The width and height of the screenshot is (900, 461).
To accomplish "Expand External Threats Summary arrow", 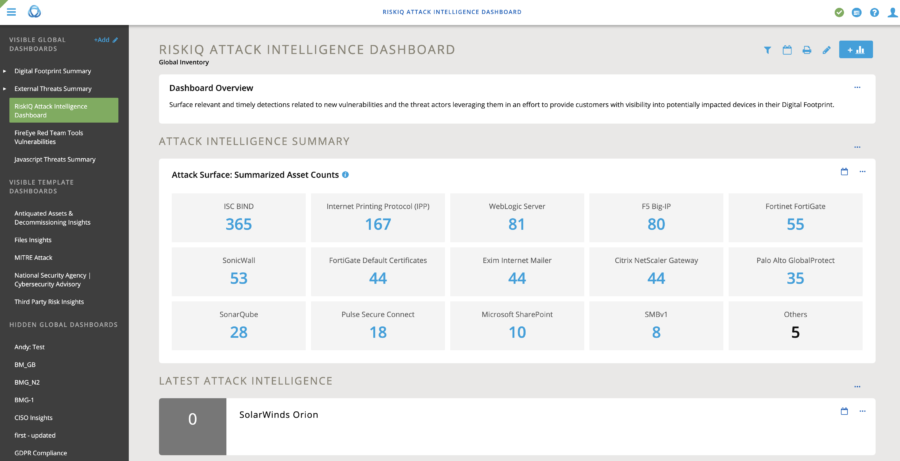I will pyautogui.click(x=5, y=89).
